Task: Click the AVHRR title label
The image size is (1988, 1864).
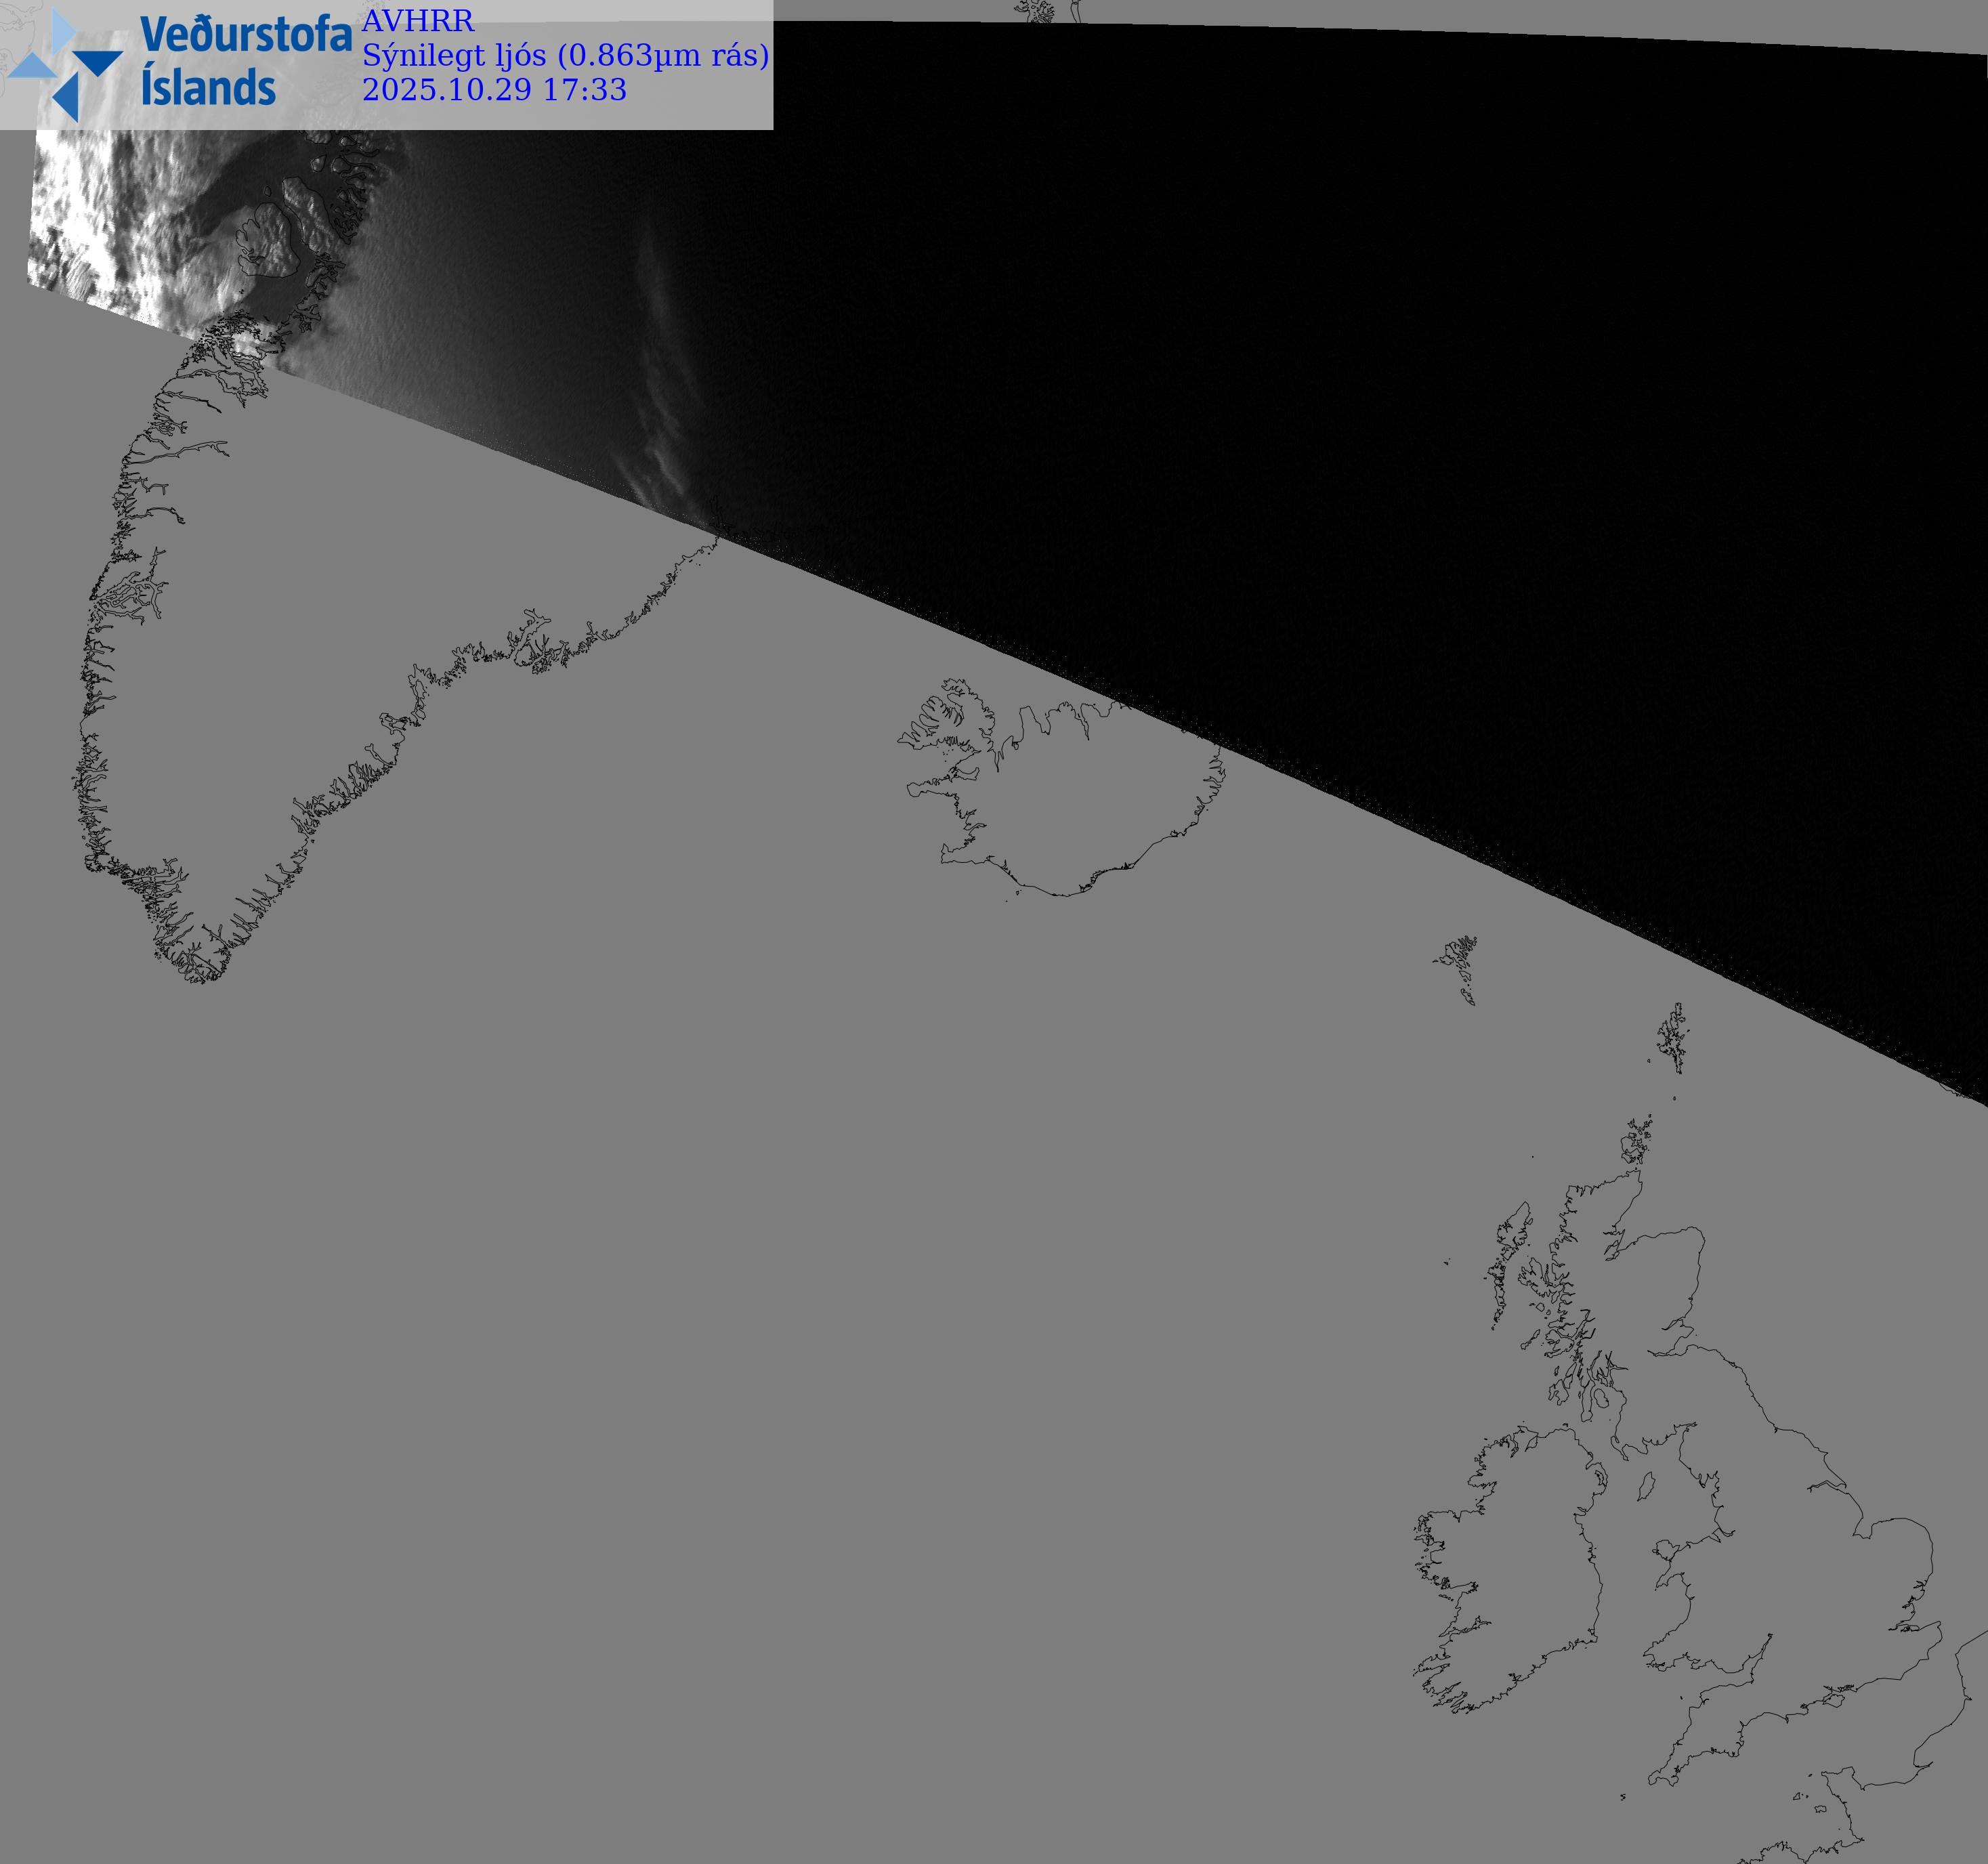Action: coord(417,21)
